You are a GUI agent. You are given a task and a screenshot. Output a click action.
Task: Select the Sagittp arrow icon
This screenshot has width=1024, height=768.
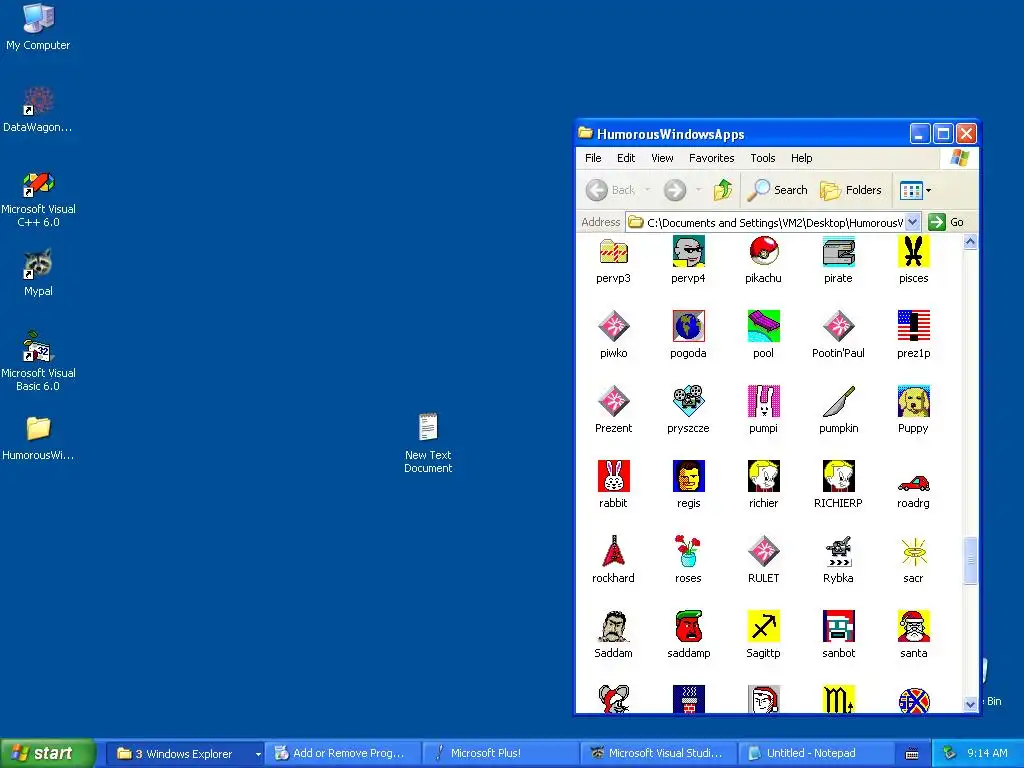coord(763,626)
